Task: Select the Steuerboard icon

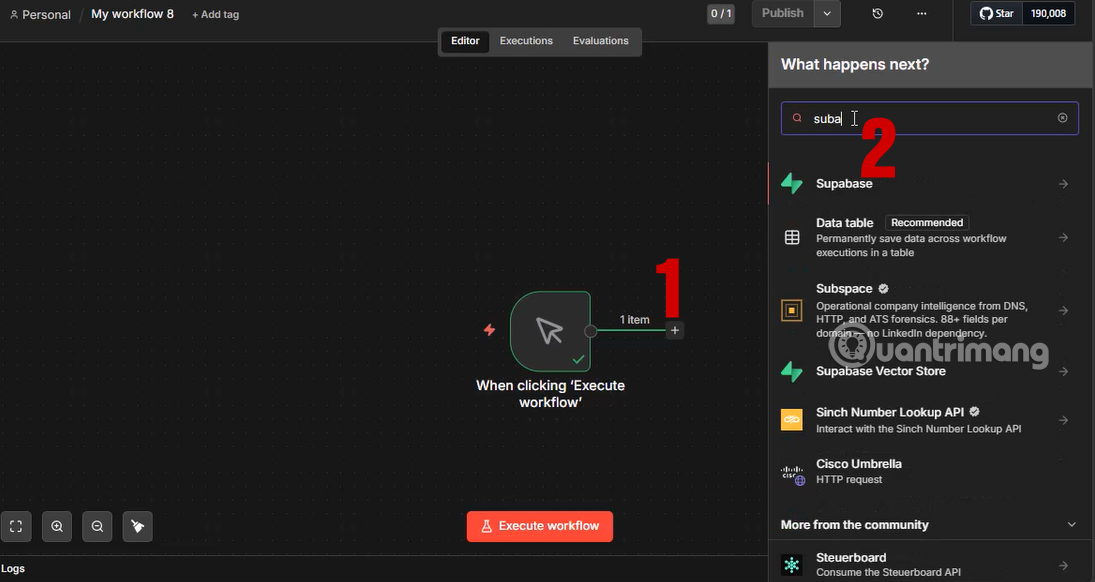Action: [792, 565]
